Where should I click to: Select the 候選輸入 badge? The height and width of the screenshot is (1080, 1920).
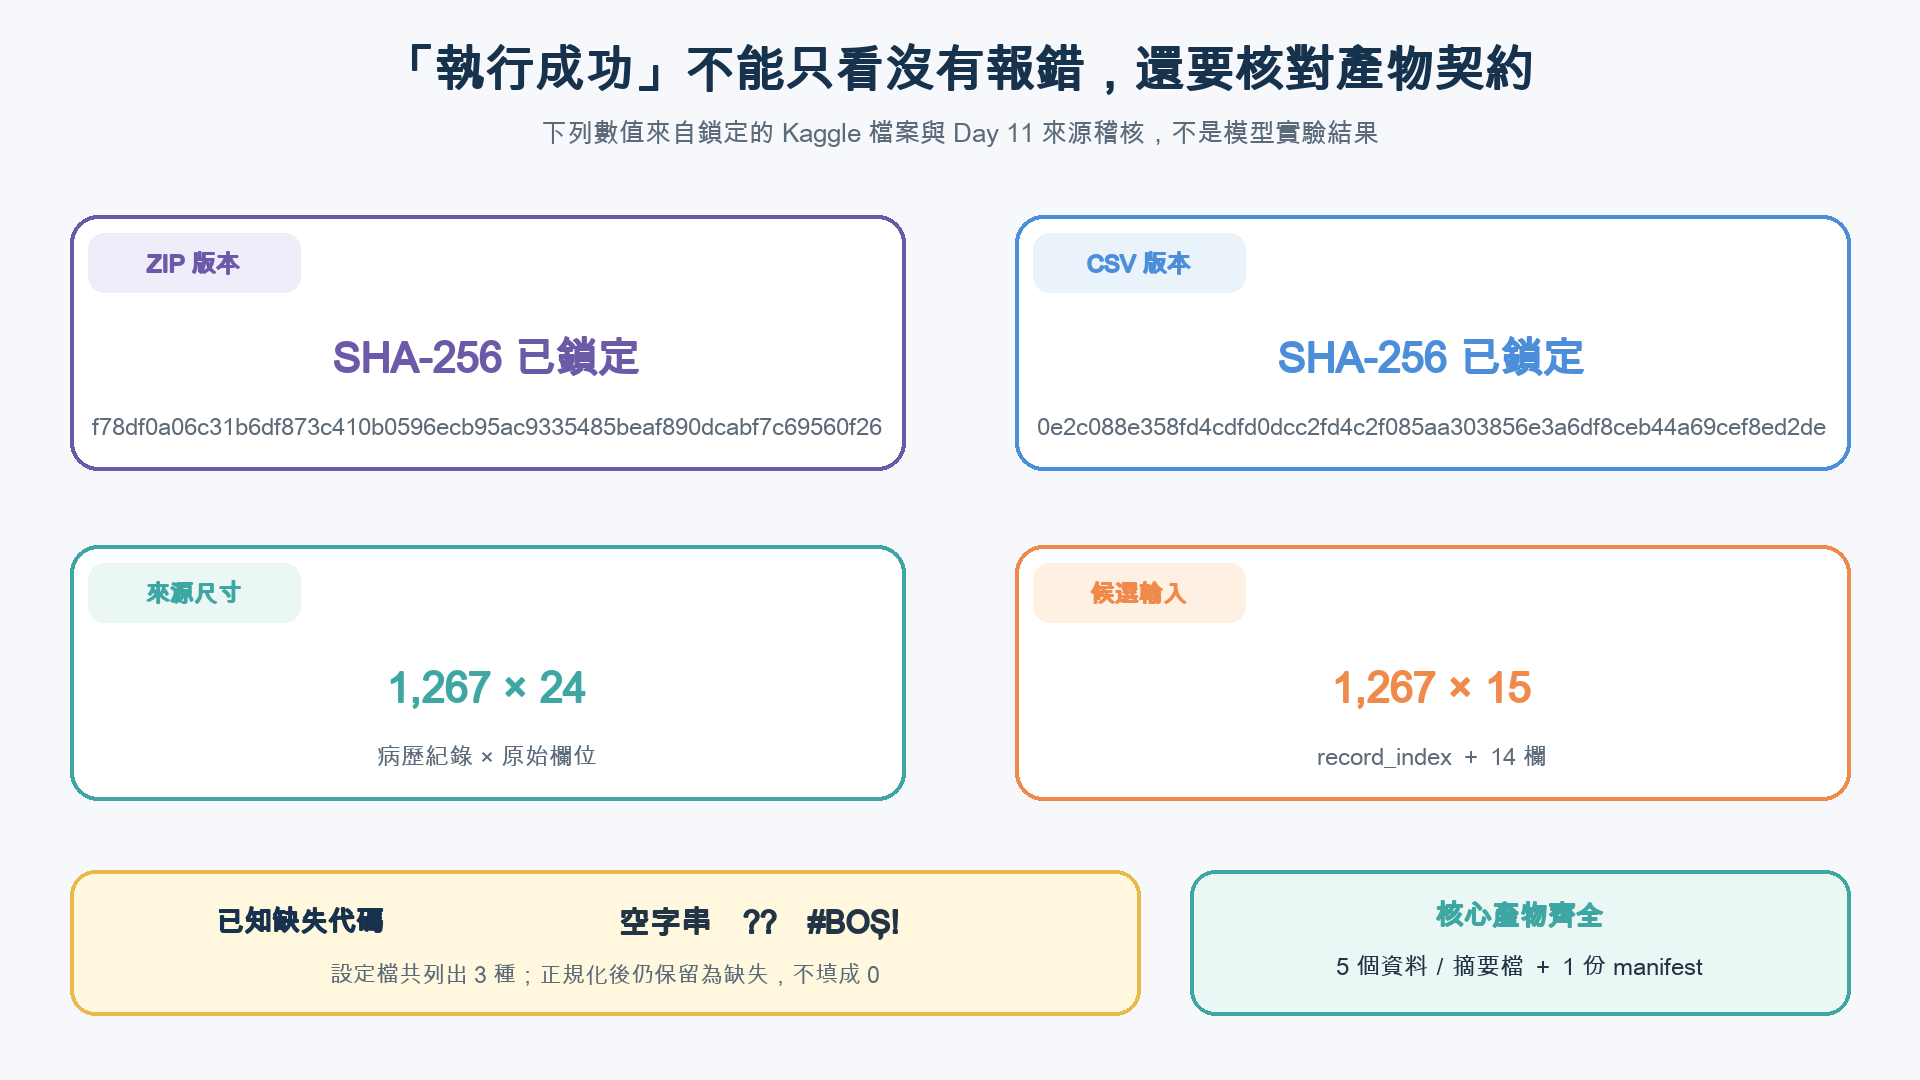1139,593
